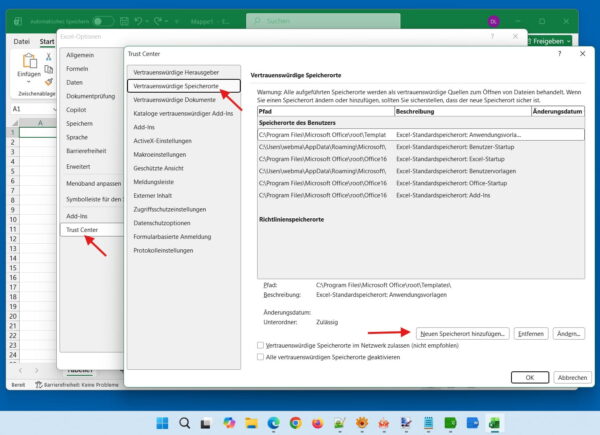Click the undo arrow in Excel title bar
This screenshot has height=435, width=600.
pos(138,21)
